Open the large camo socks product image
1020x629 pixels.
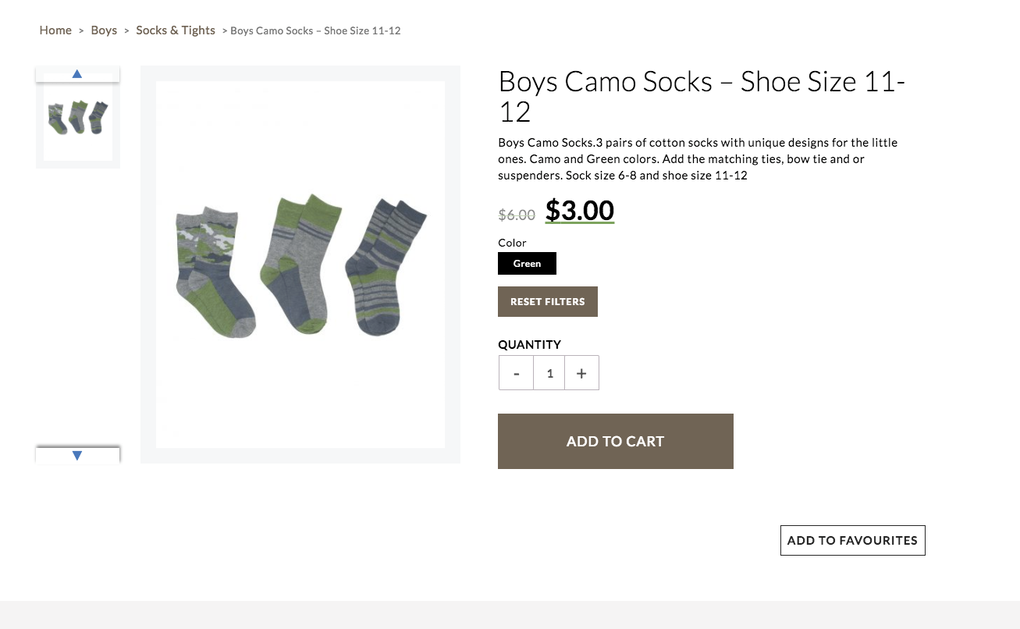(300, 264)
